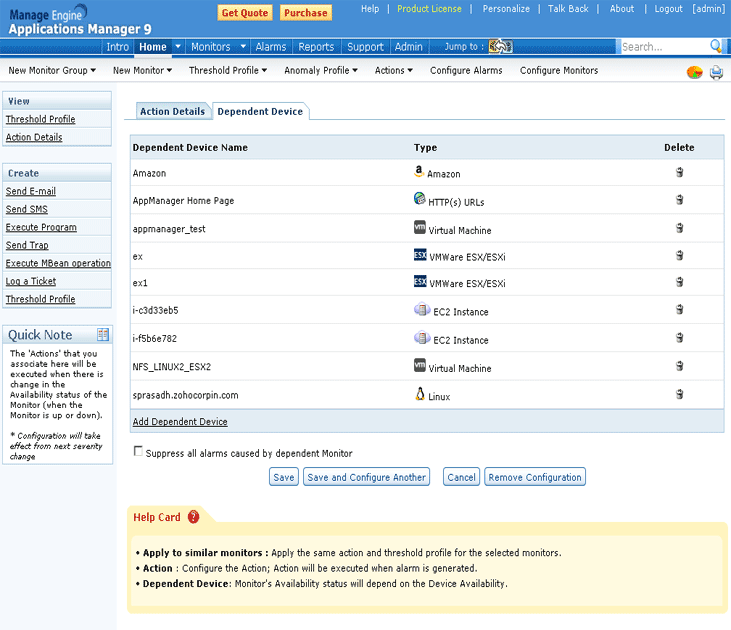Click the ESX icon in the ex1 row
Screen dimensions: 731x630
tap(420, 281)
